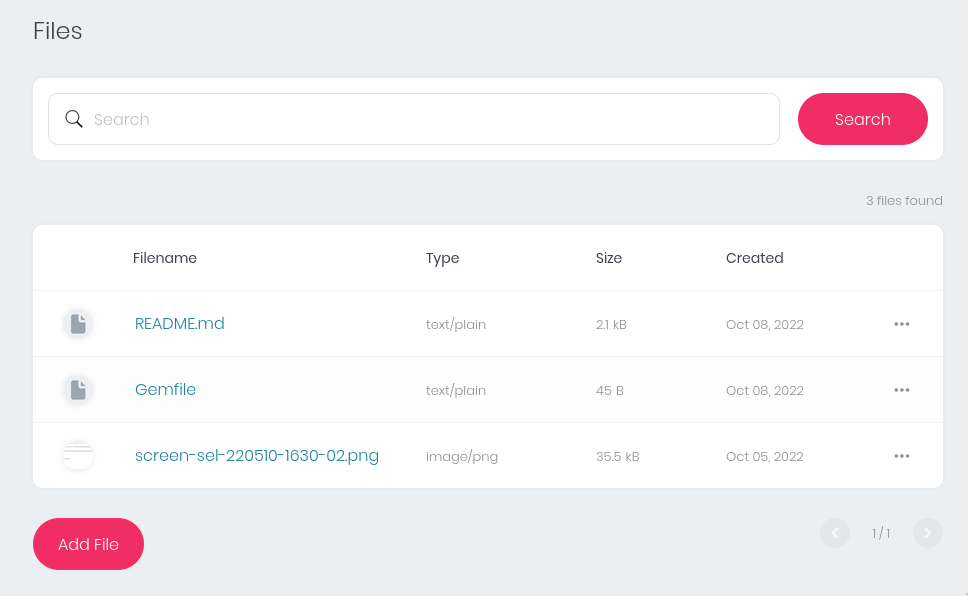Click the Oct 05, 2022 created date
The height and width of the screenshot is (596, 968).
point(765,456)
